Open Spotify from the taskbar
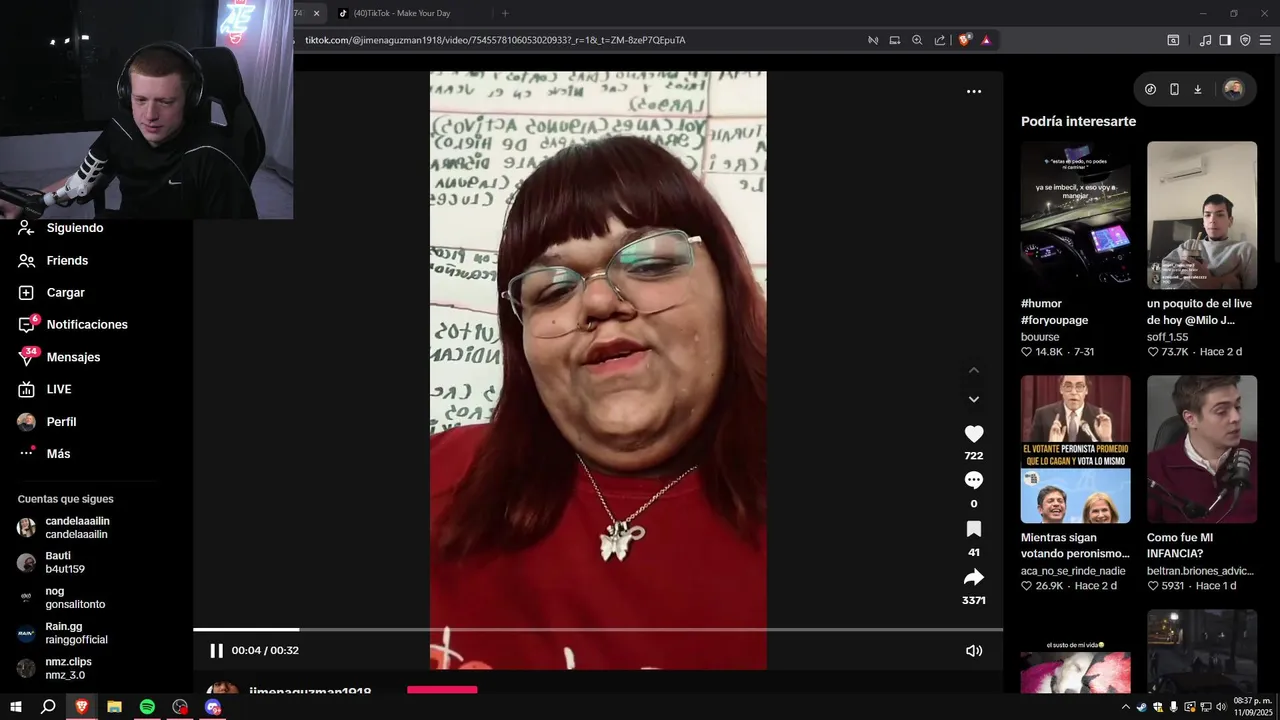1280x720 pixels. point(147,707)
